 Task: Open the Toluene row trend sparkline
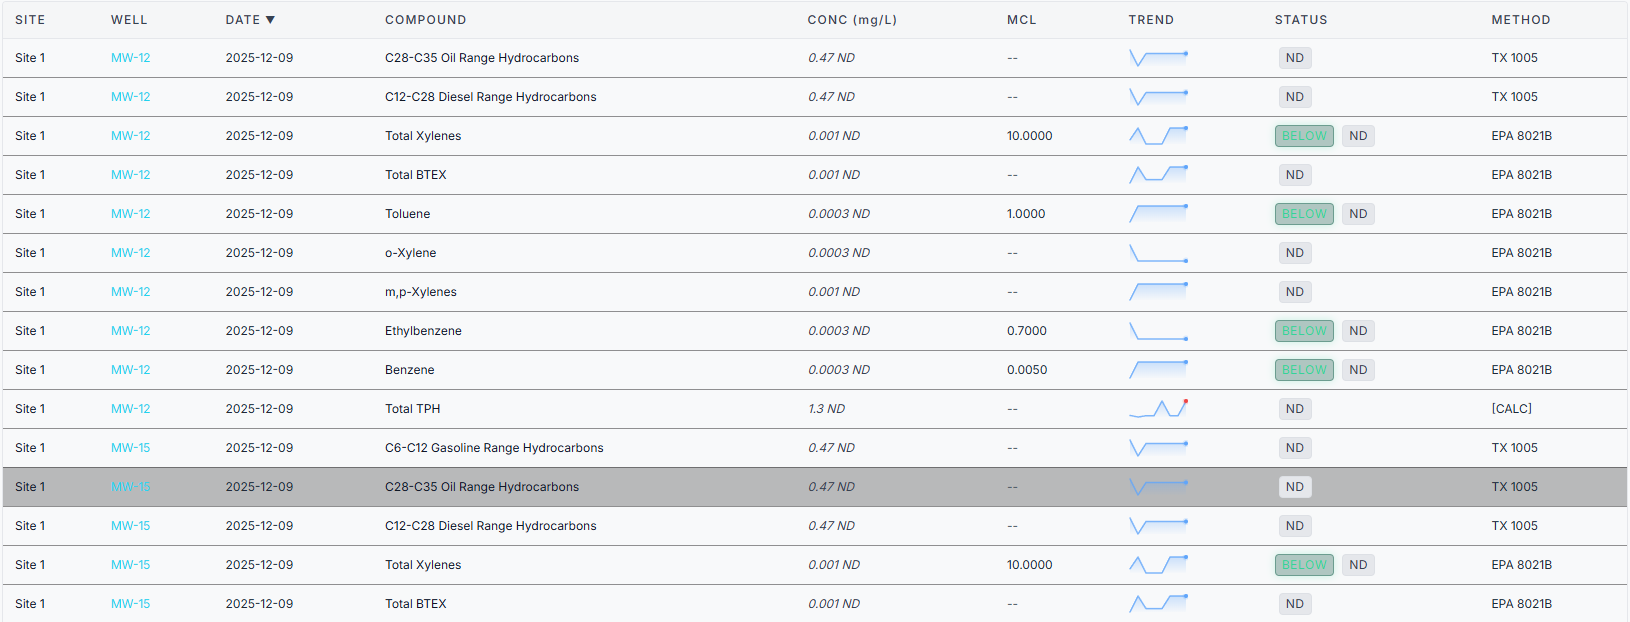tap(1158, 214)
